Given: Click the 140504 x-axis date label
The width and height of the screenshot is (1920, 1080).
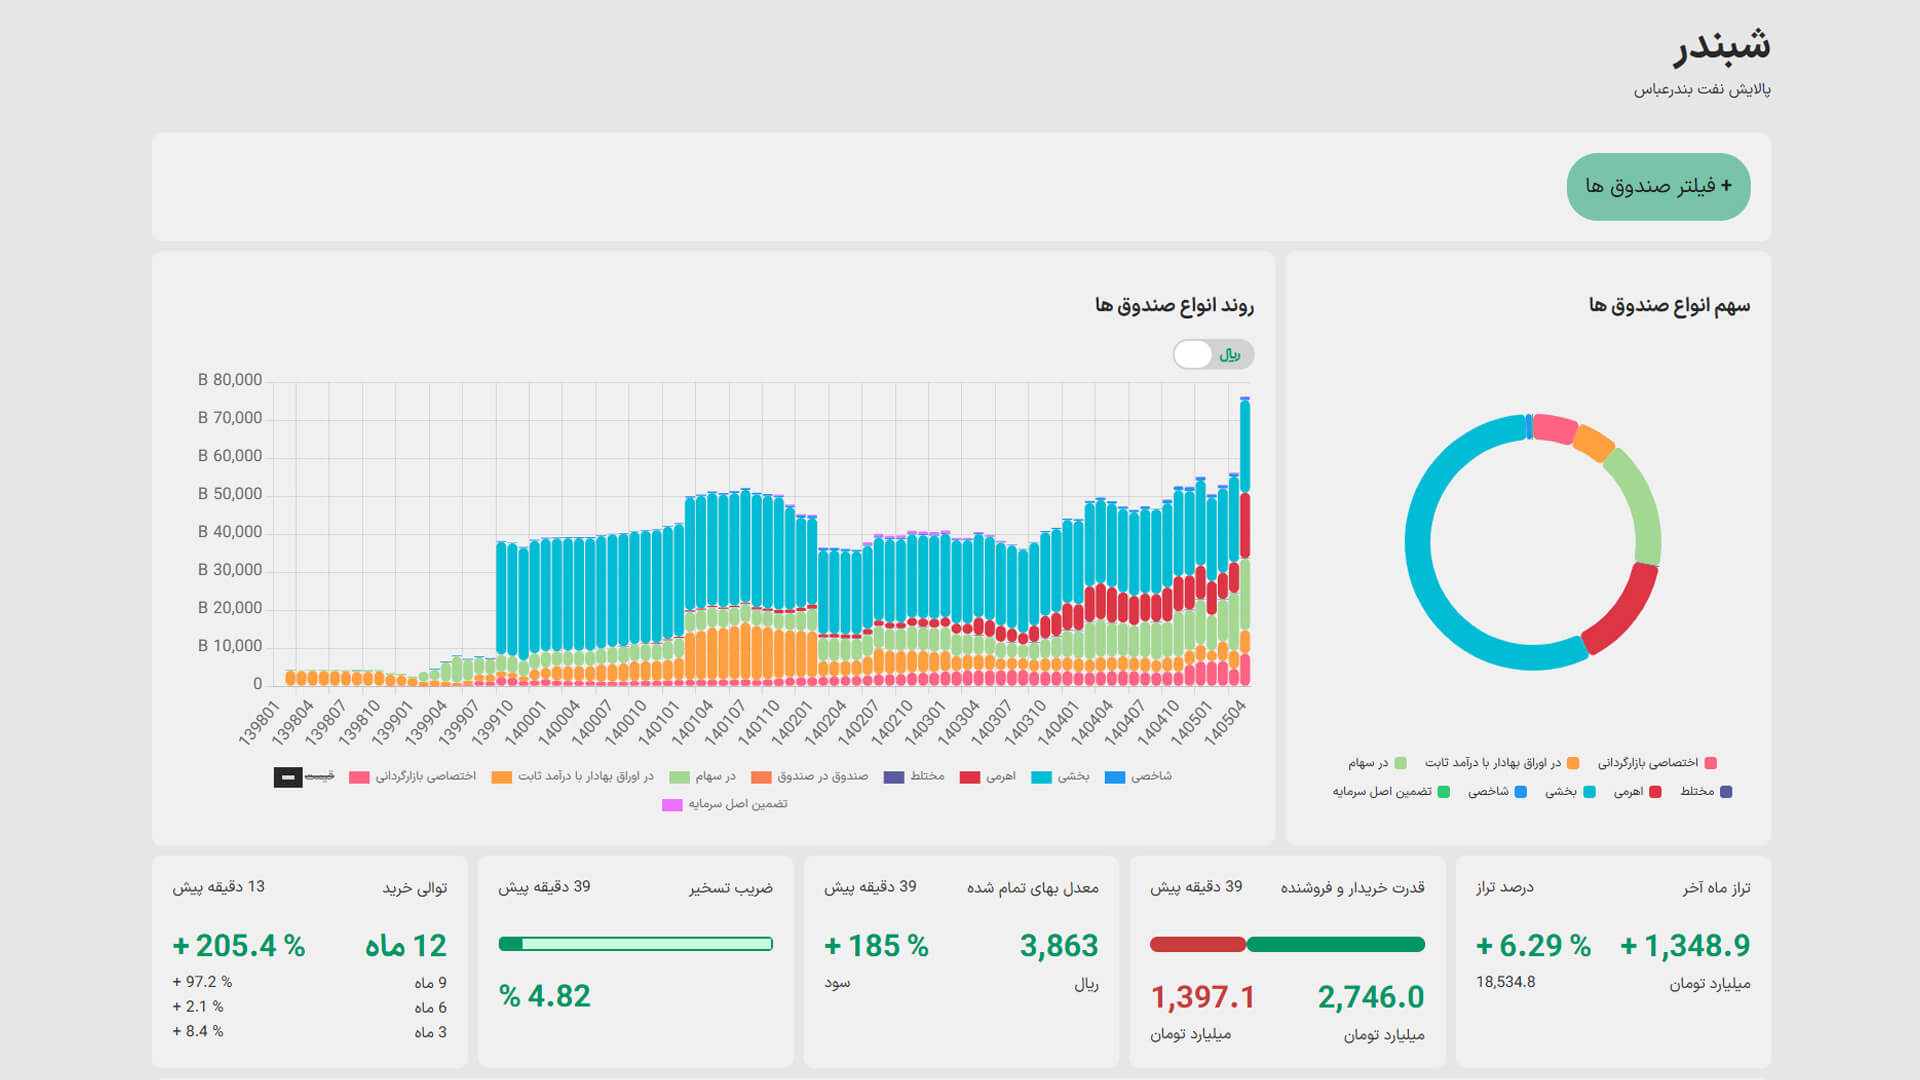Looking at the screenshot, I should pos(1225,723).
